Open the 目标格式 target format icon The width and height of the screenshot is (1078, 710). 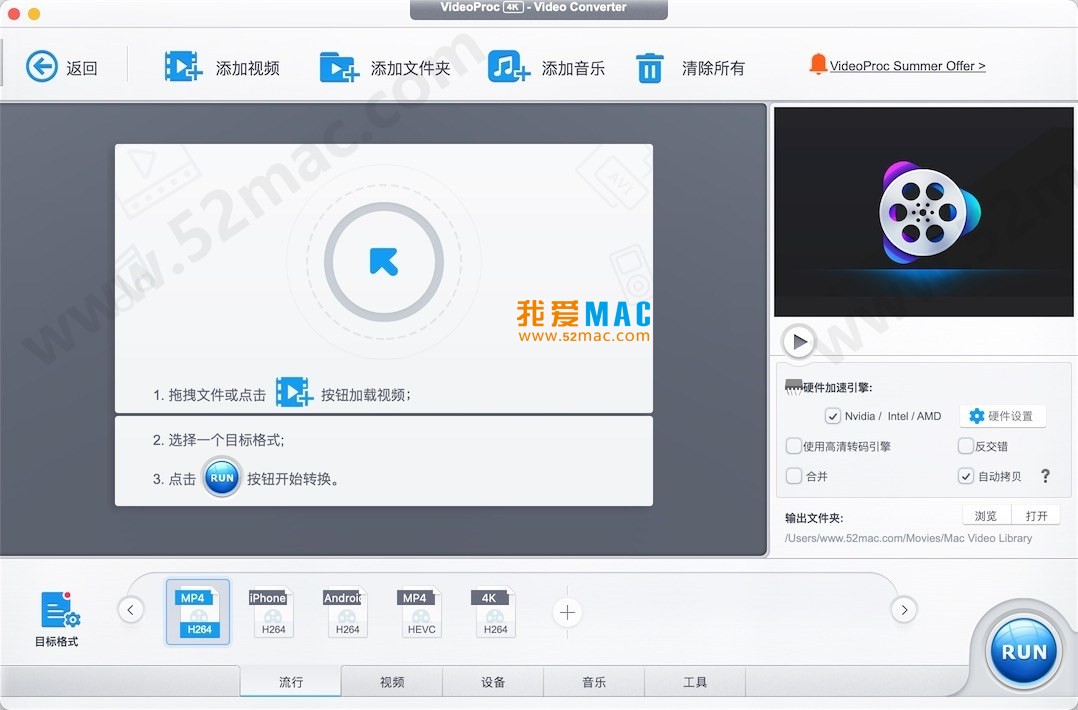[60, 610]
